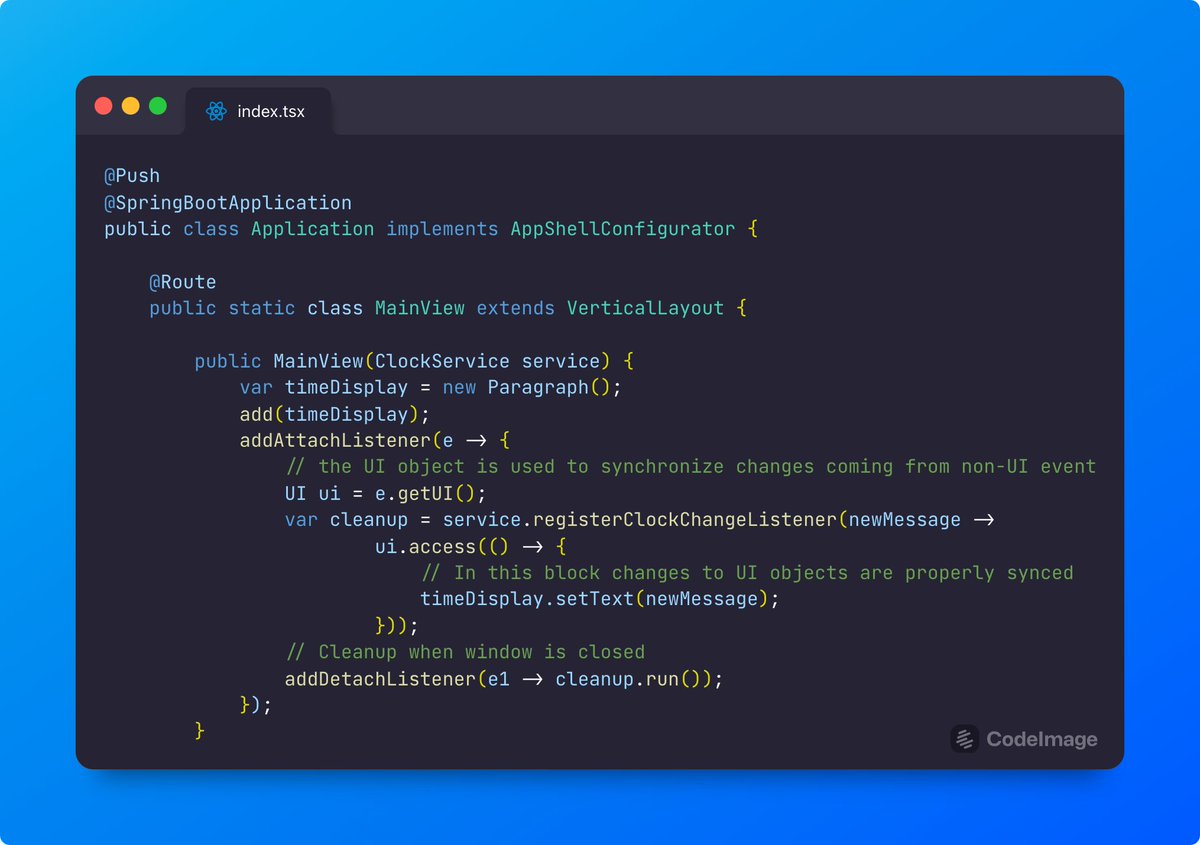This screenshot has width=1200, height=845.
Task: Select the MainView class name
Action: point(419,308)
